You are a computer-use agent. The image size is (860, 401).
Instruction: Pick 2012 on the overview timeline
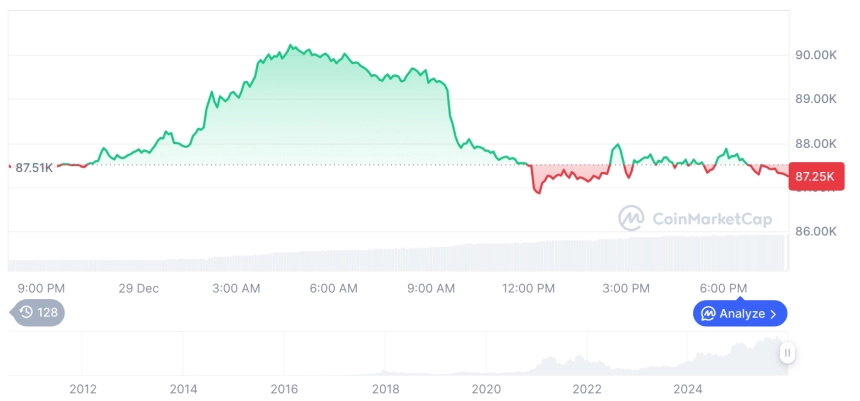[x=82, y=388]
